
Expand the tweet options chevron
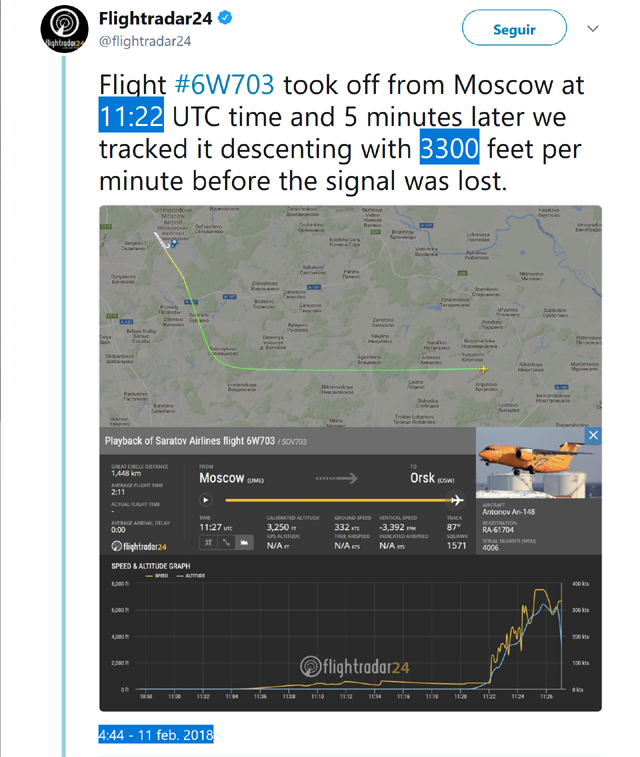tap(593, 28)
